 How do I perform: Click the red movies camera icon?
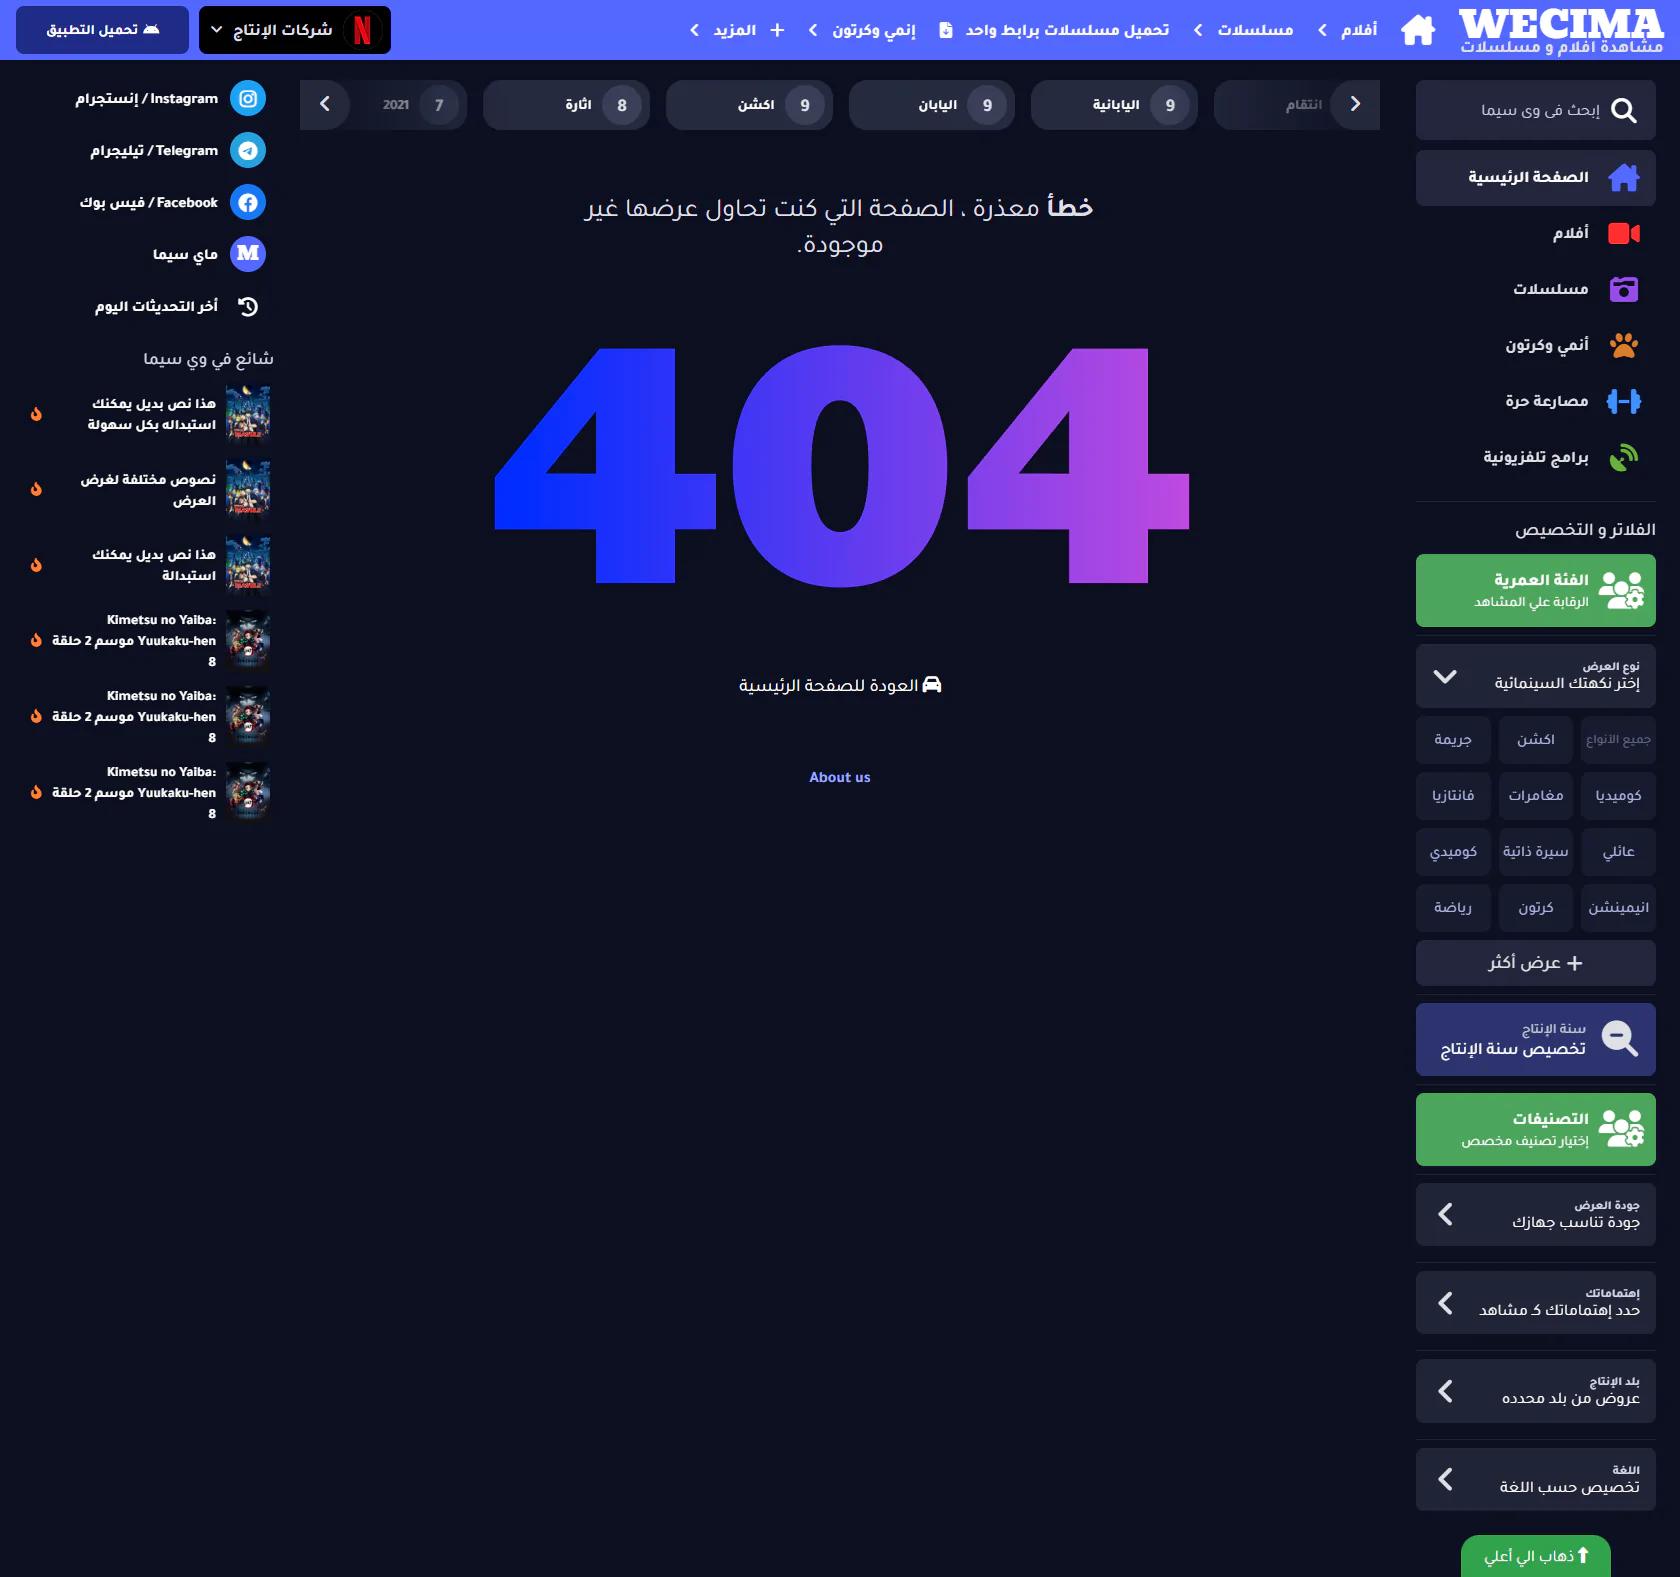[1623, 233]
